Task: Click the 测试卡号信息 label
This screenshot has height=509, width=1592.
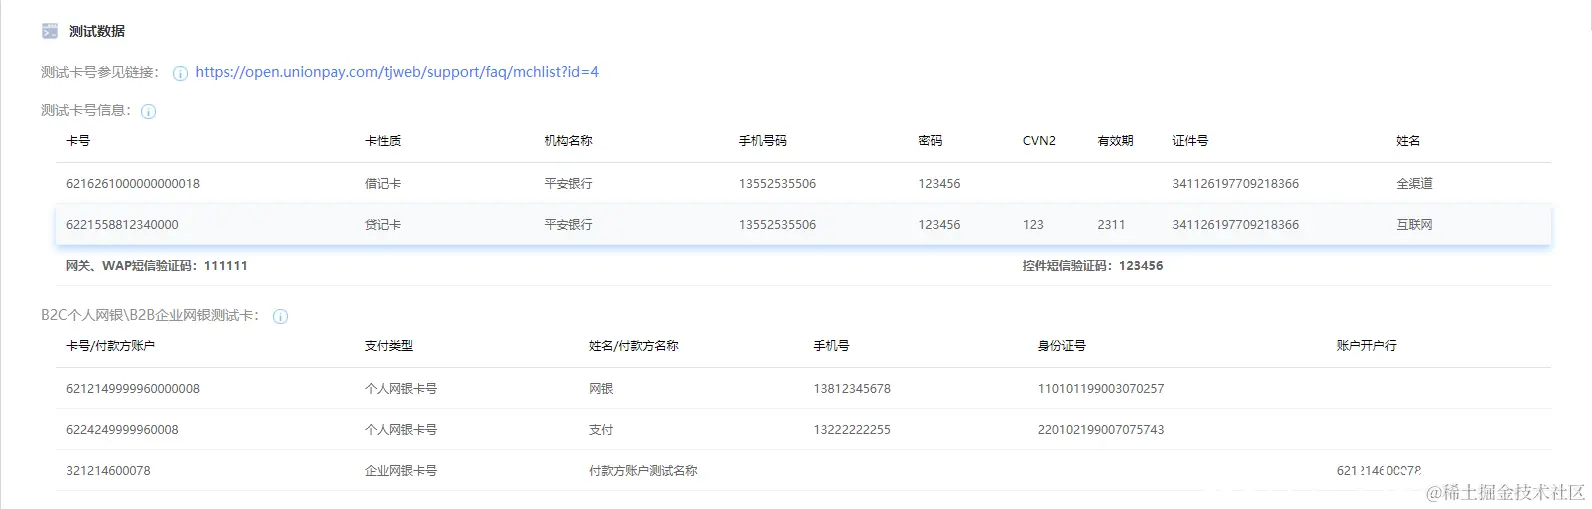Action: click(x=86, y=110)
